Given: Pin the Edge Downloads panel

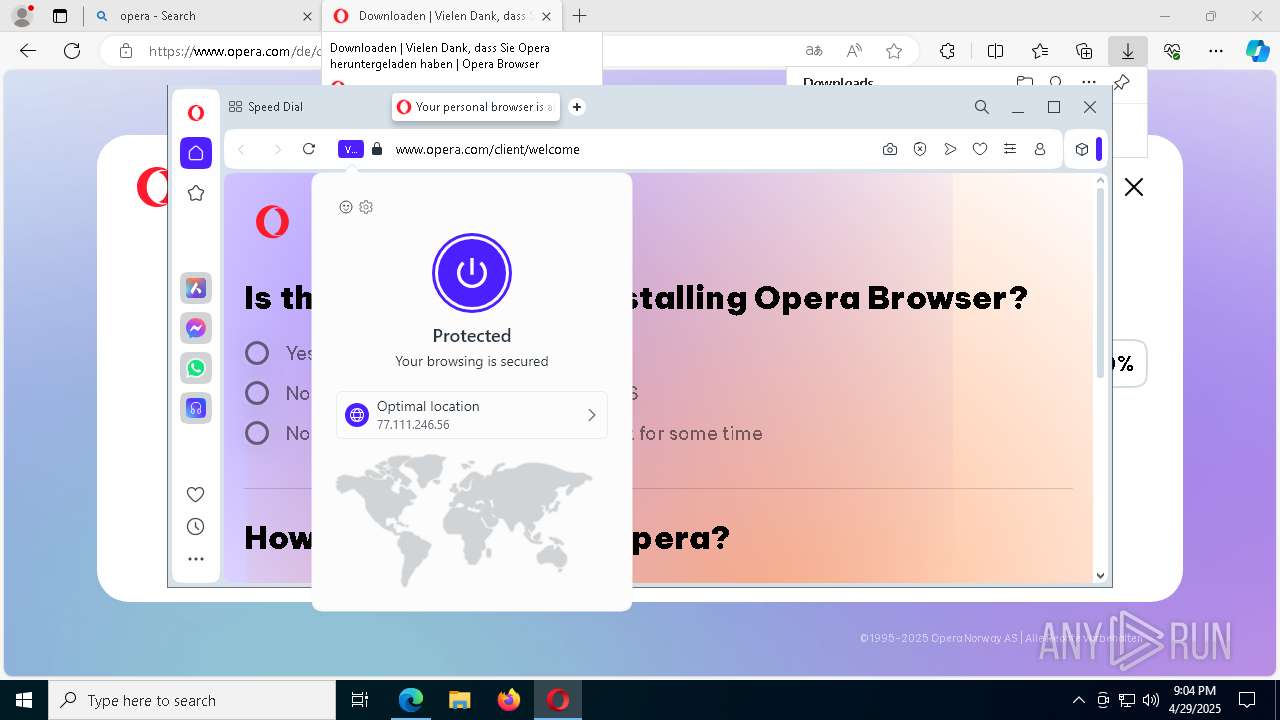Looking at the screenshot, I should [x=1121, y=83].
